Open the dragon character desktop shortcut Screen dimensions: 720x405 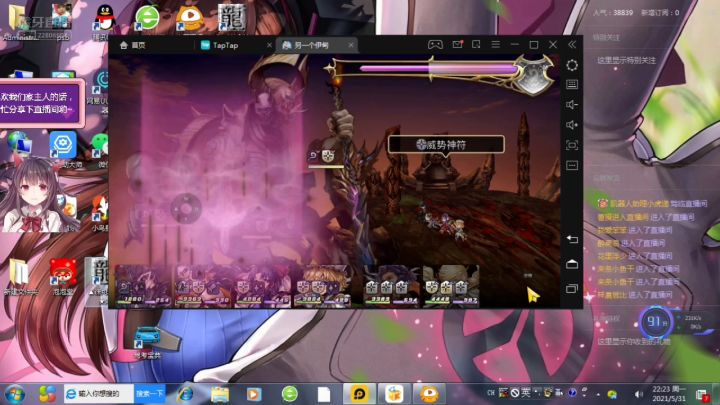[231, 18]
